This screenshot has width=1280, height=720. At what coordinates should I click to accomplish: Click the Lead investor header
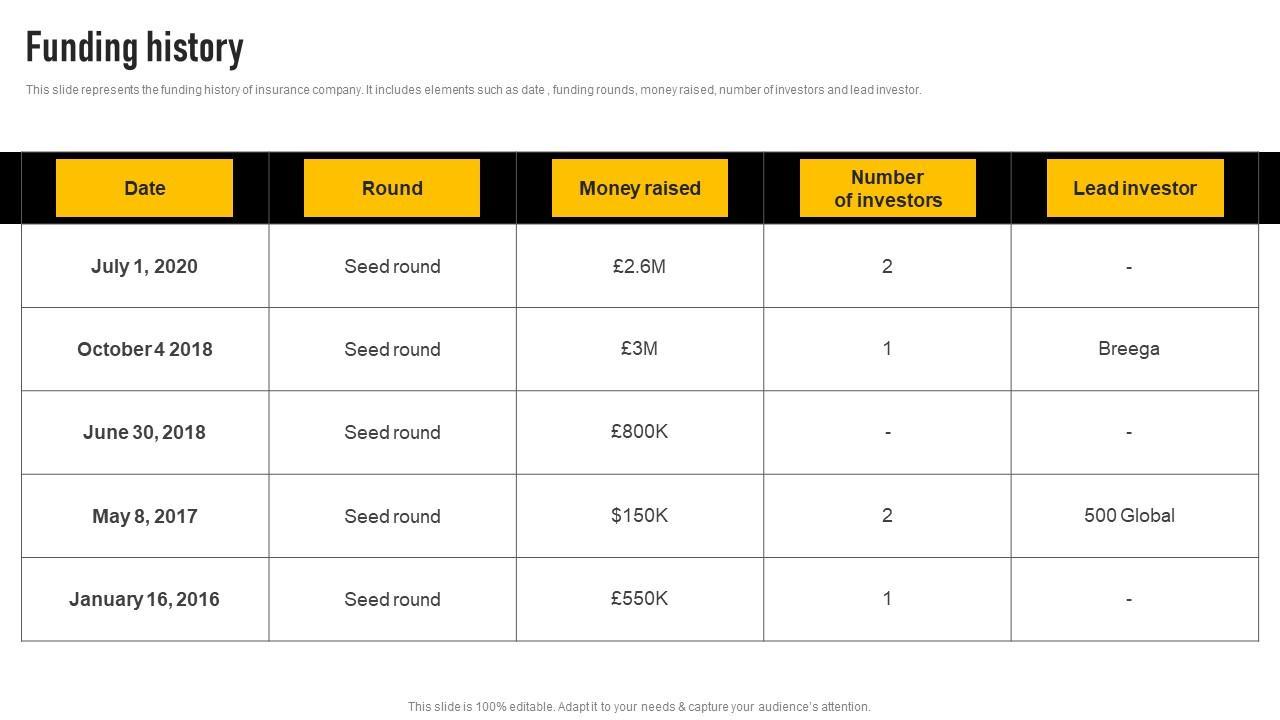click(x=1134, y=188)
